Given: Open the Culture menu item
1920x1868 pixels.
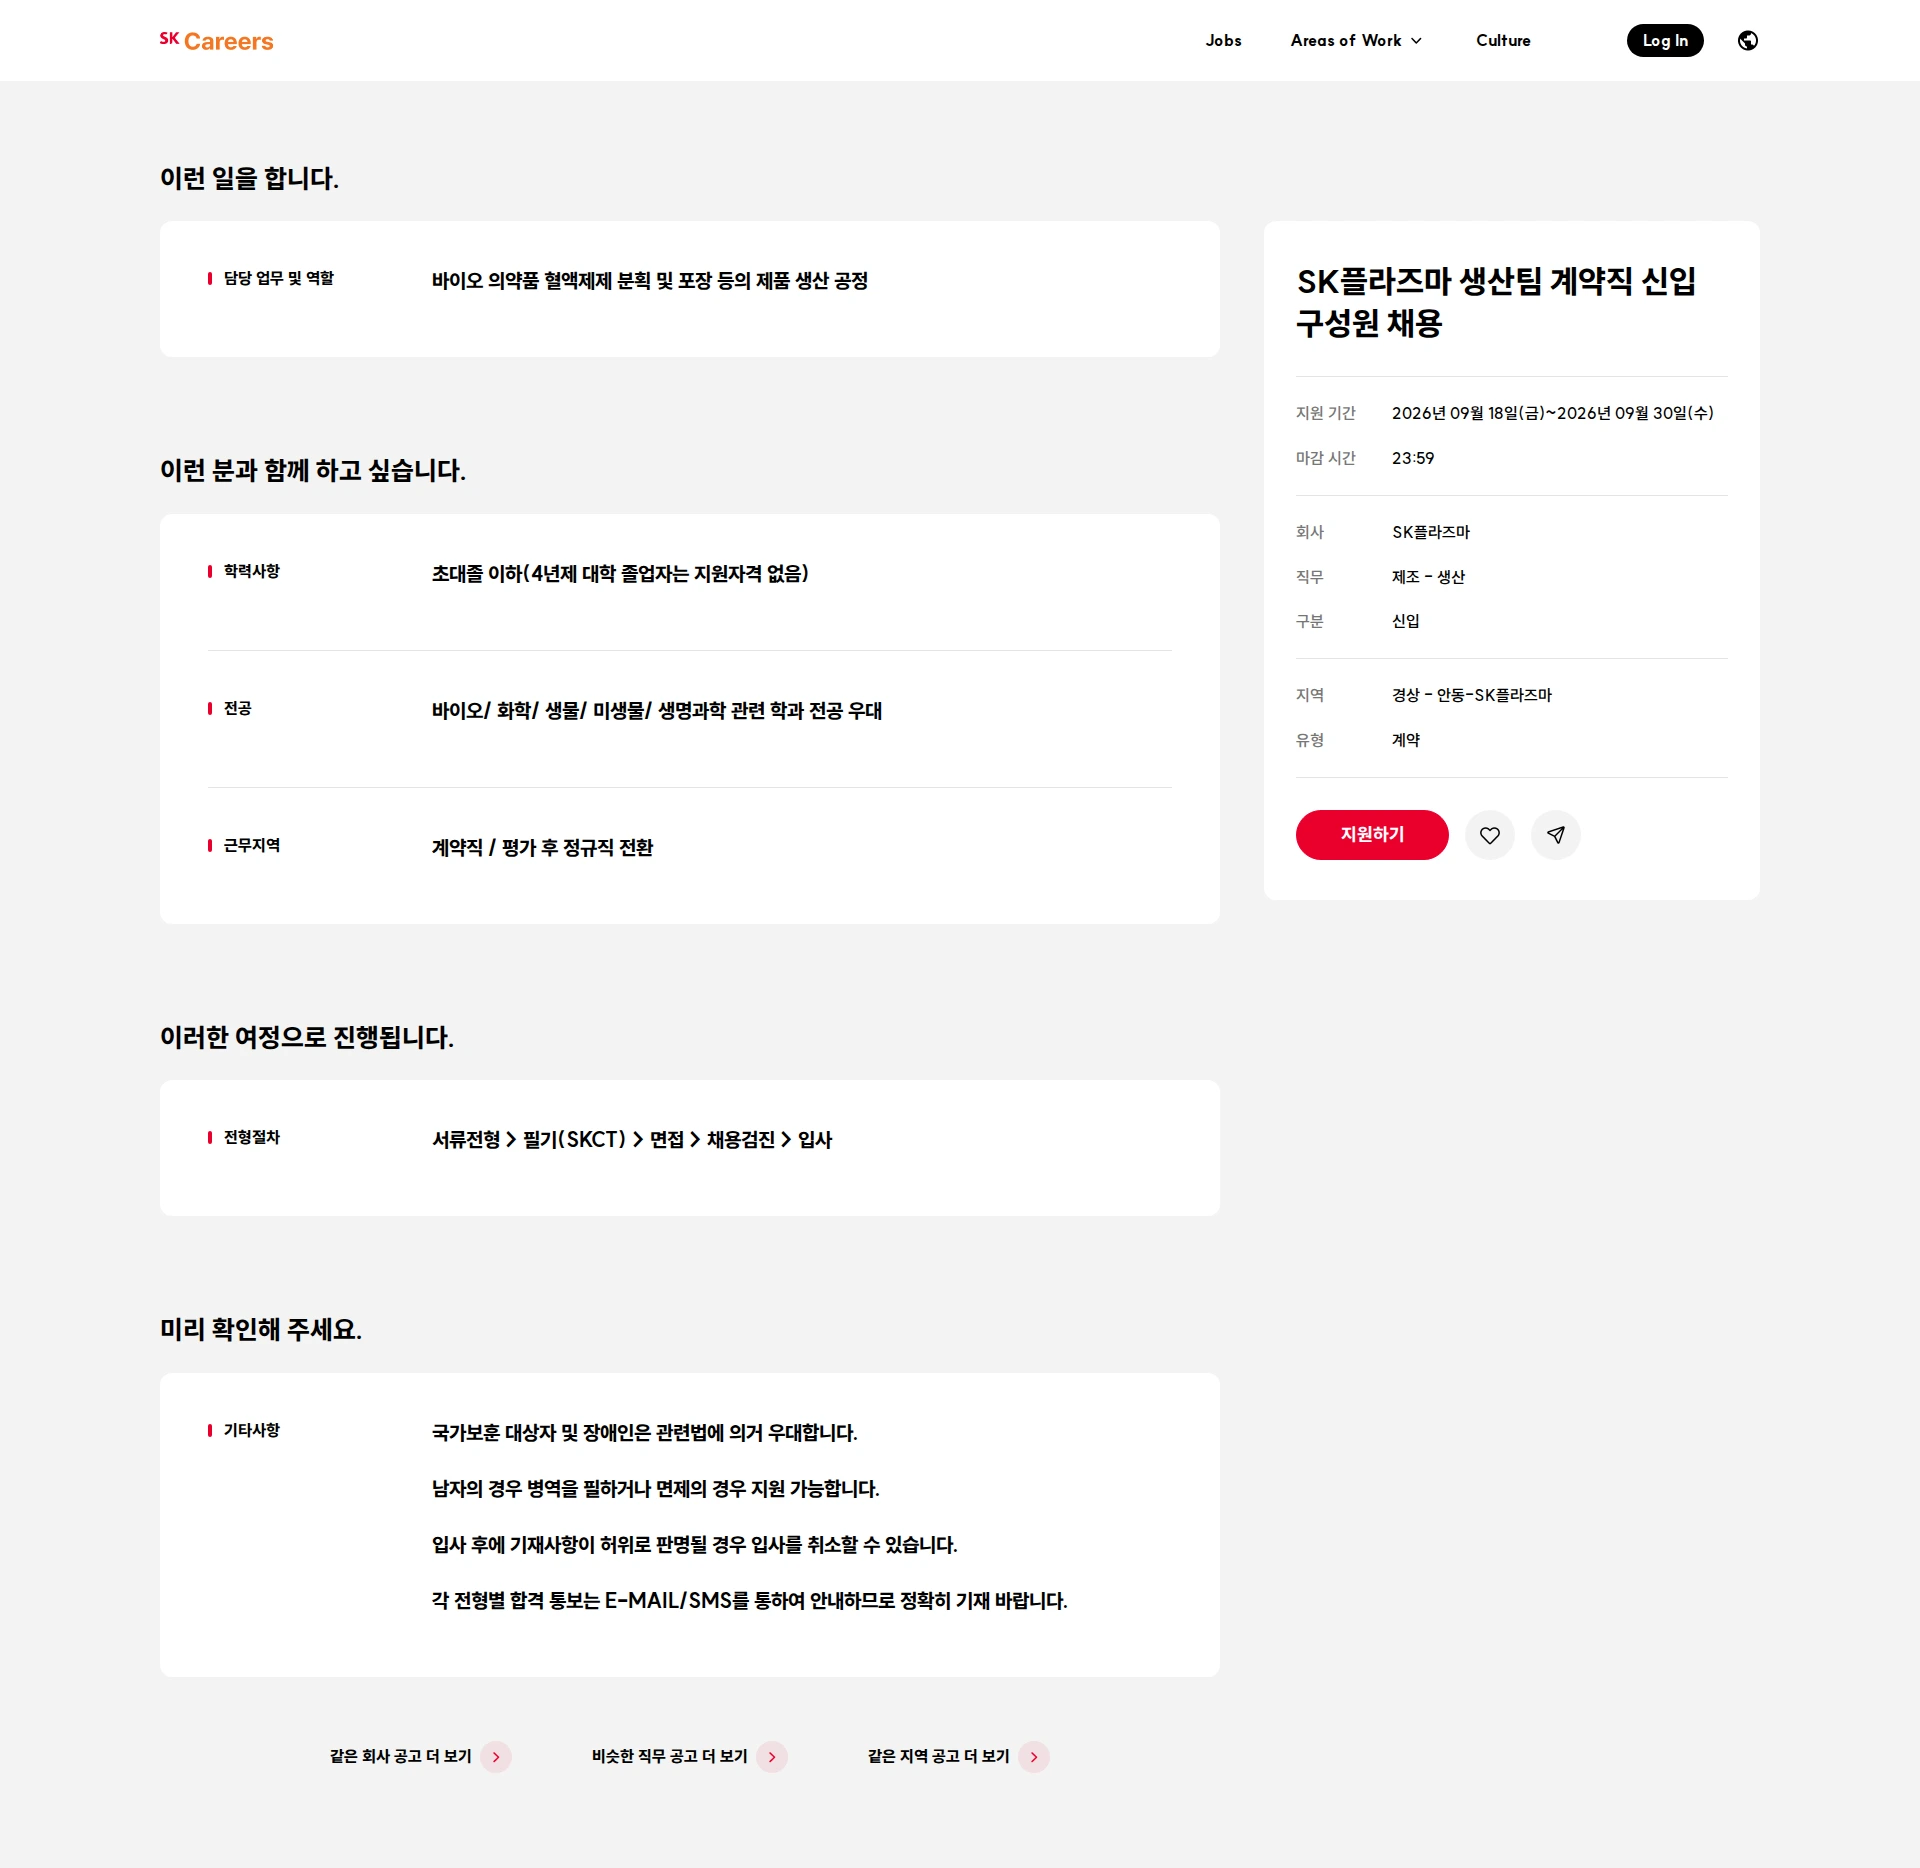Looking at the screenshot, I should tap(1503, 41).
